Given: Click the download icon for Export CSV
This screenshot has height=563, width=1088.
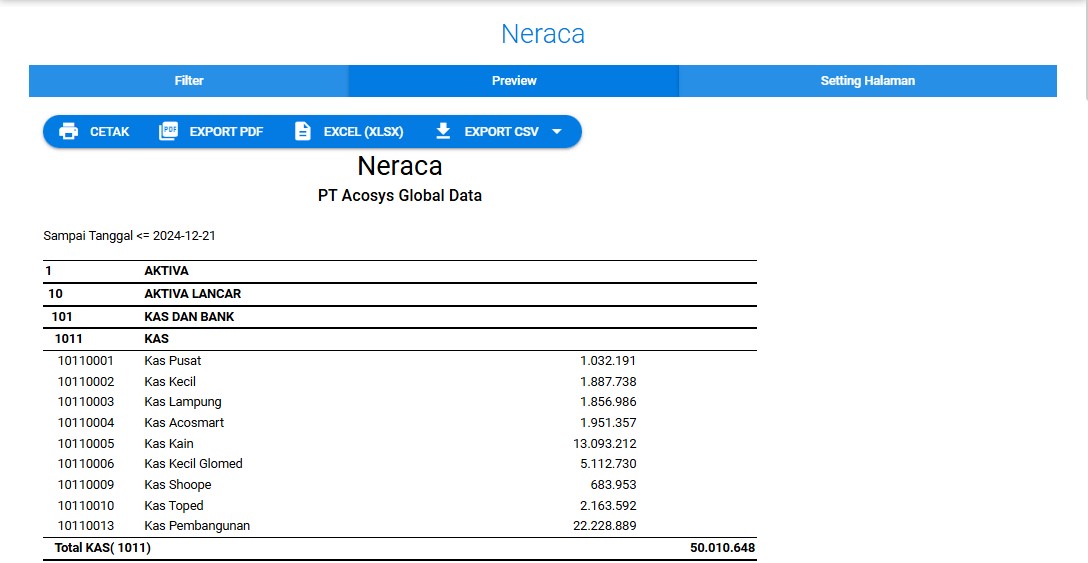Looking at the screenshot, I should (x=443, y=132).
